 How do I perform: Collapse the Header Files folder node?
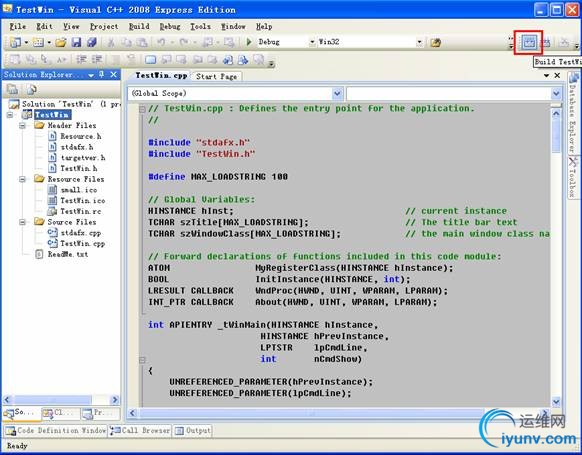(x=22, y=125)
